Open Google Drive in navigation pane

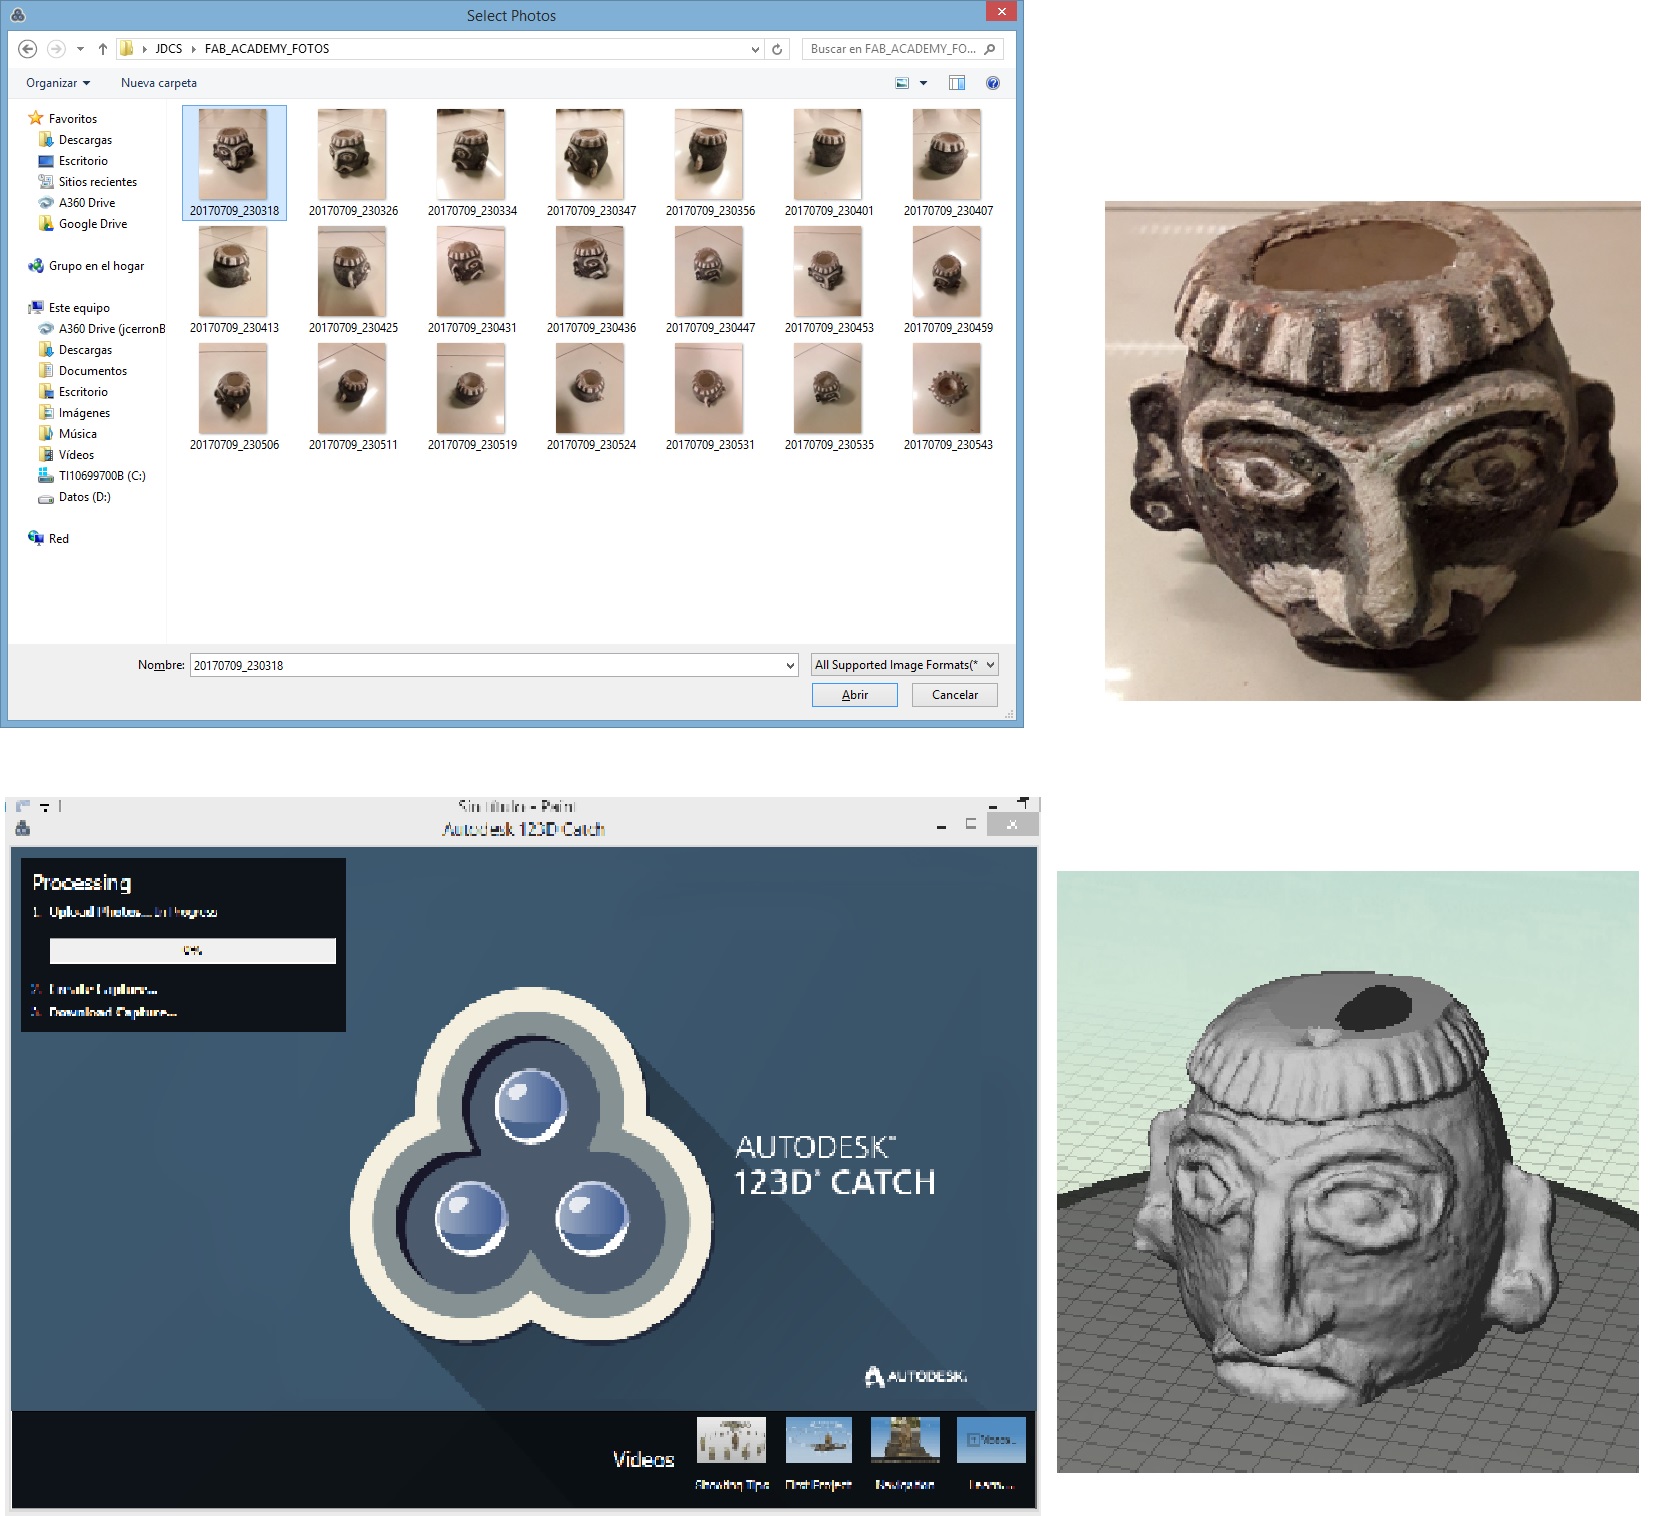[x=92, y=224]
